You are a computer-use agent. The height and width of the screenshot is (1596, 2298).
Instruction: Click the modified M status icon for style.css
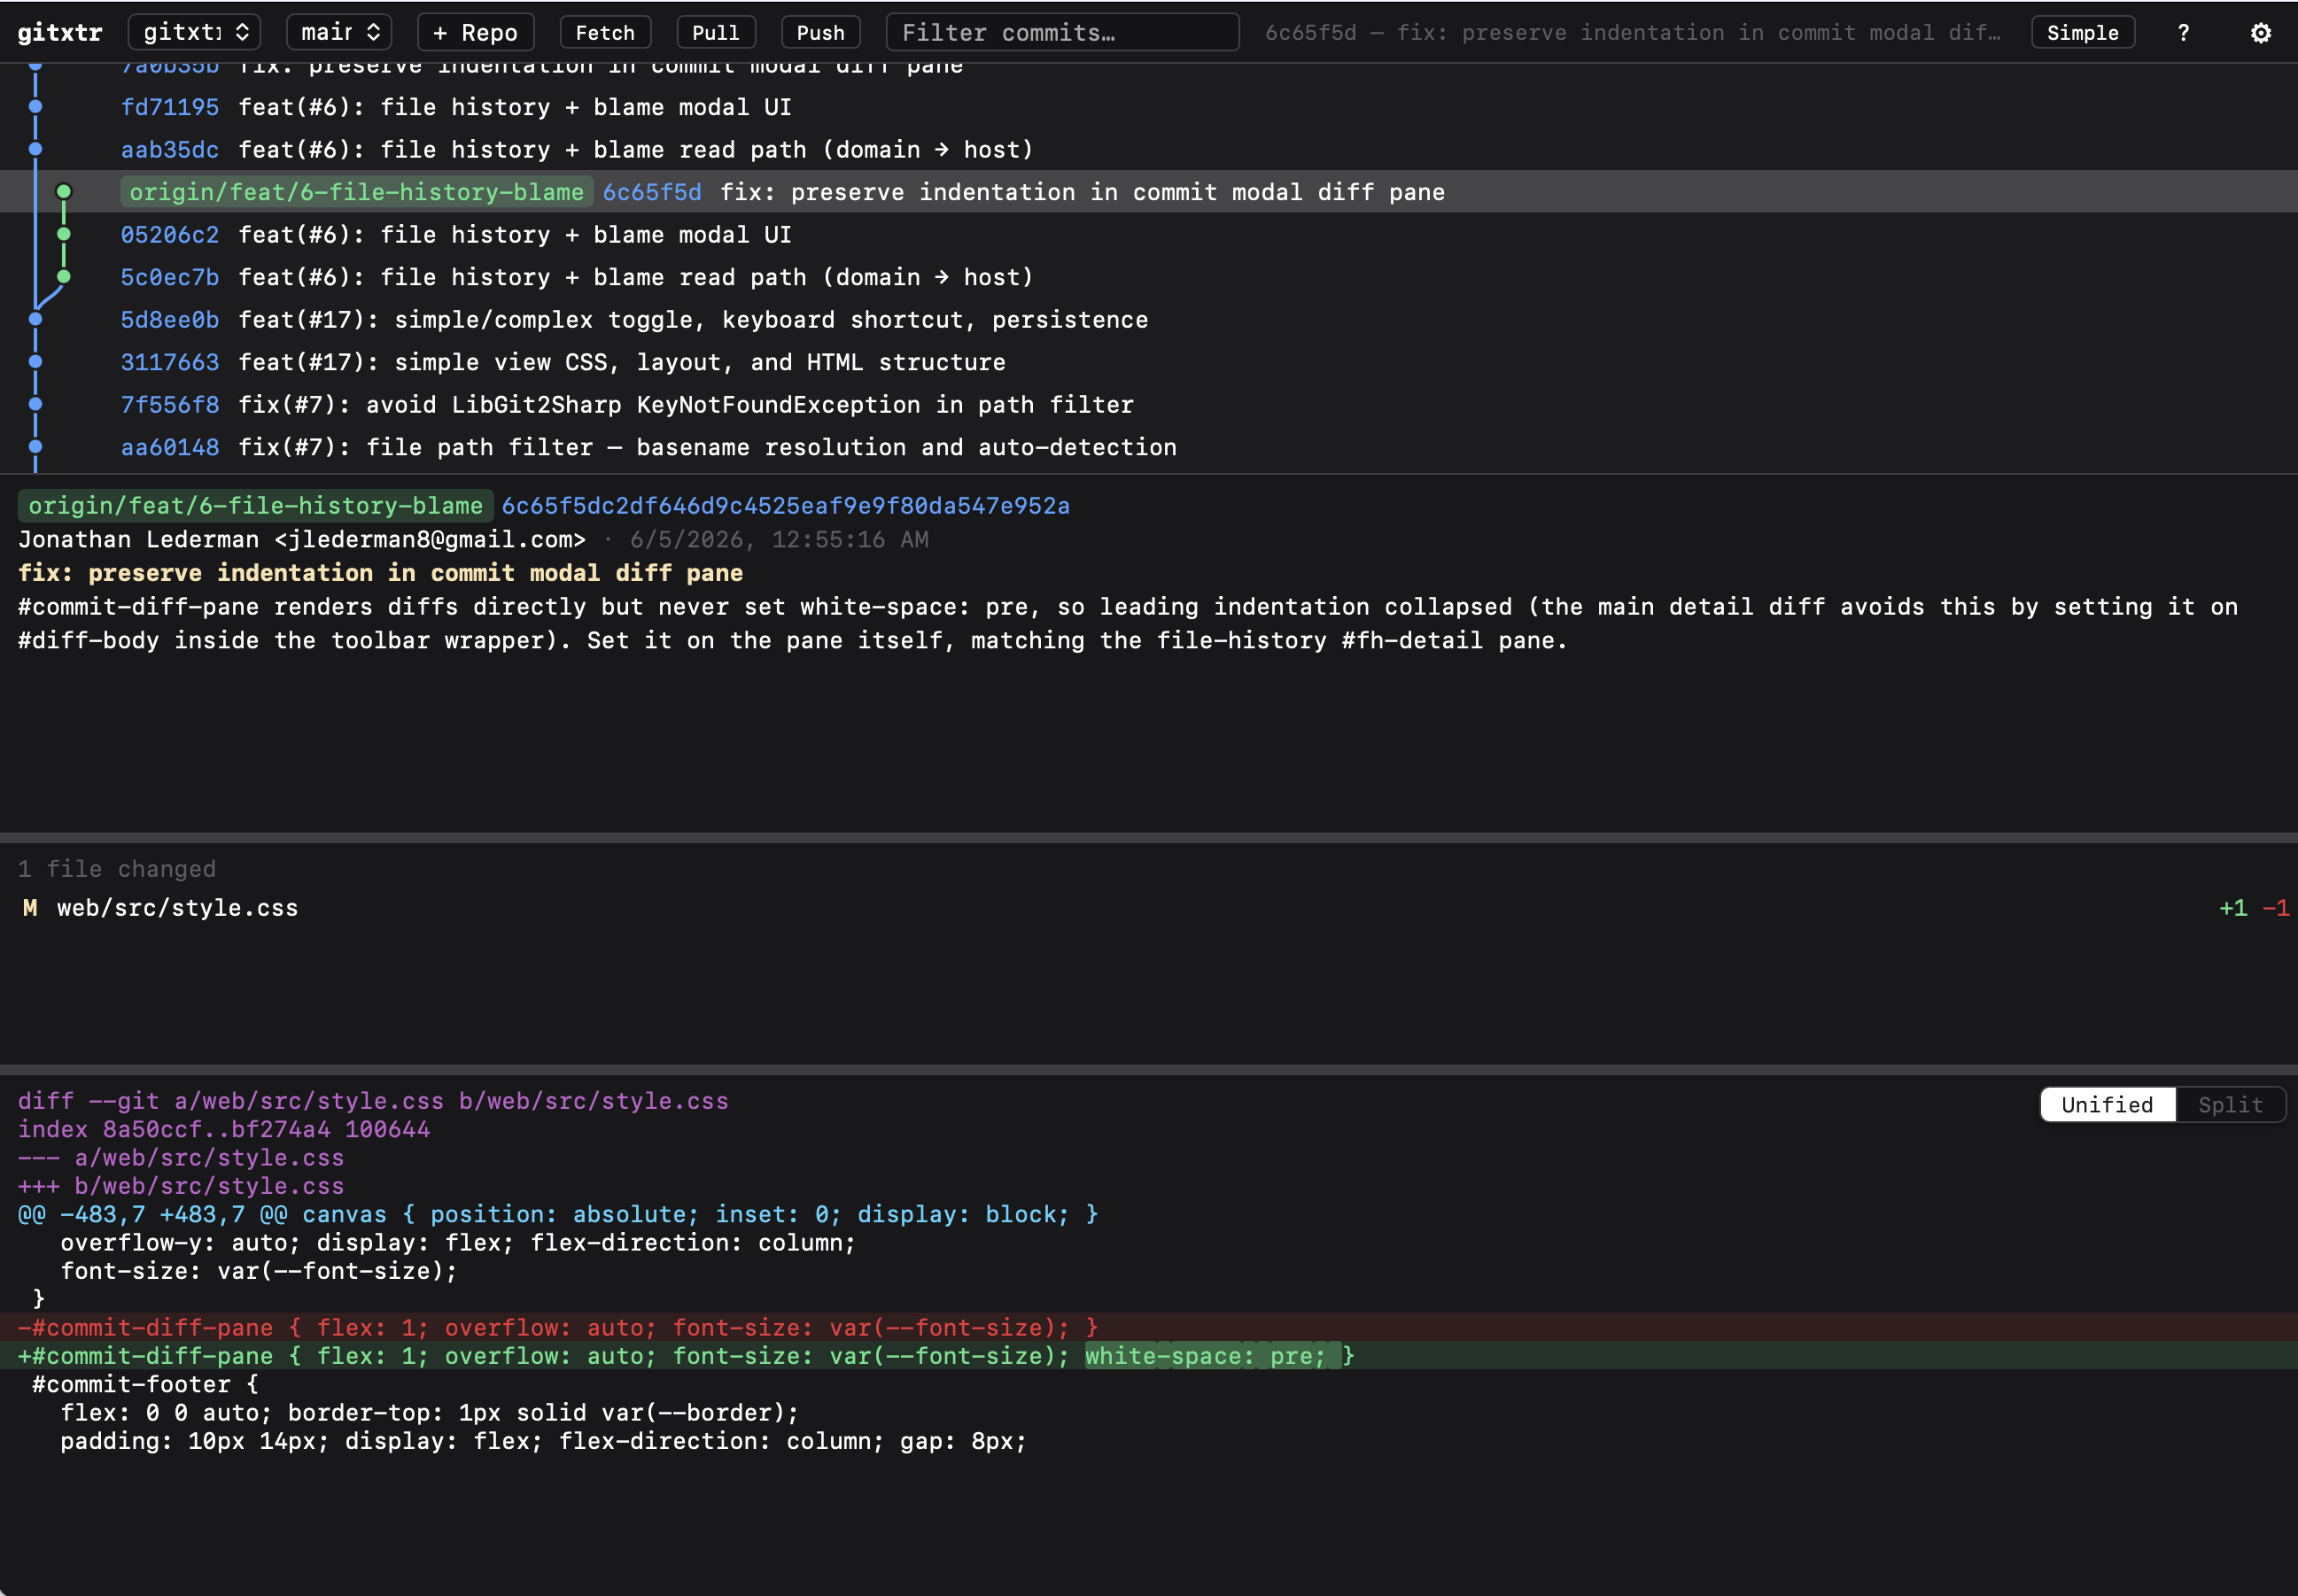click(30, 907)
